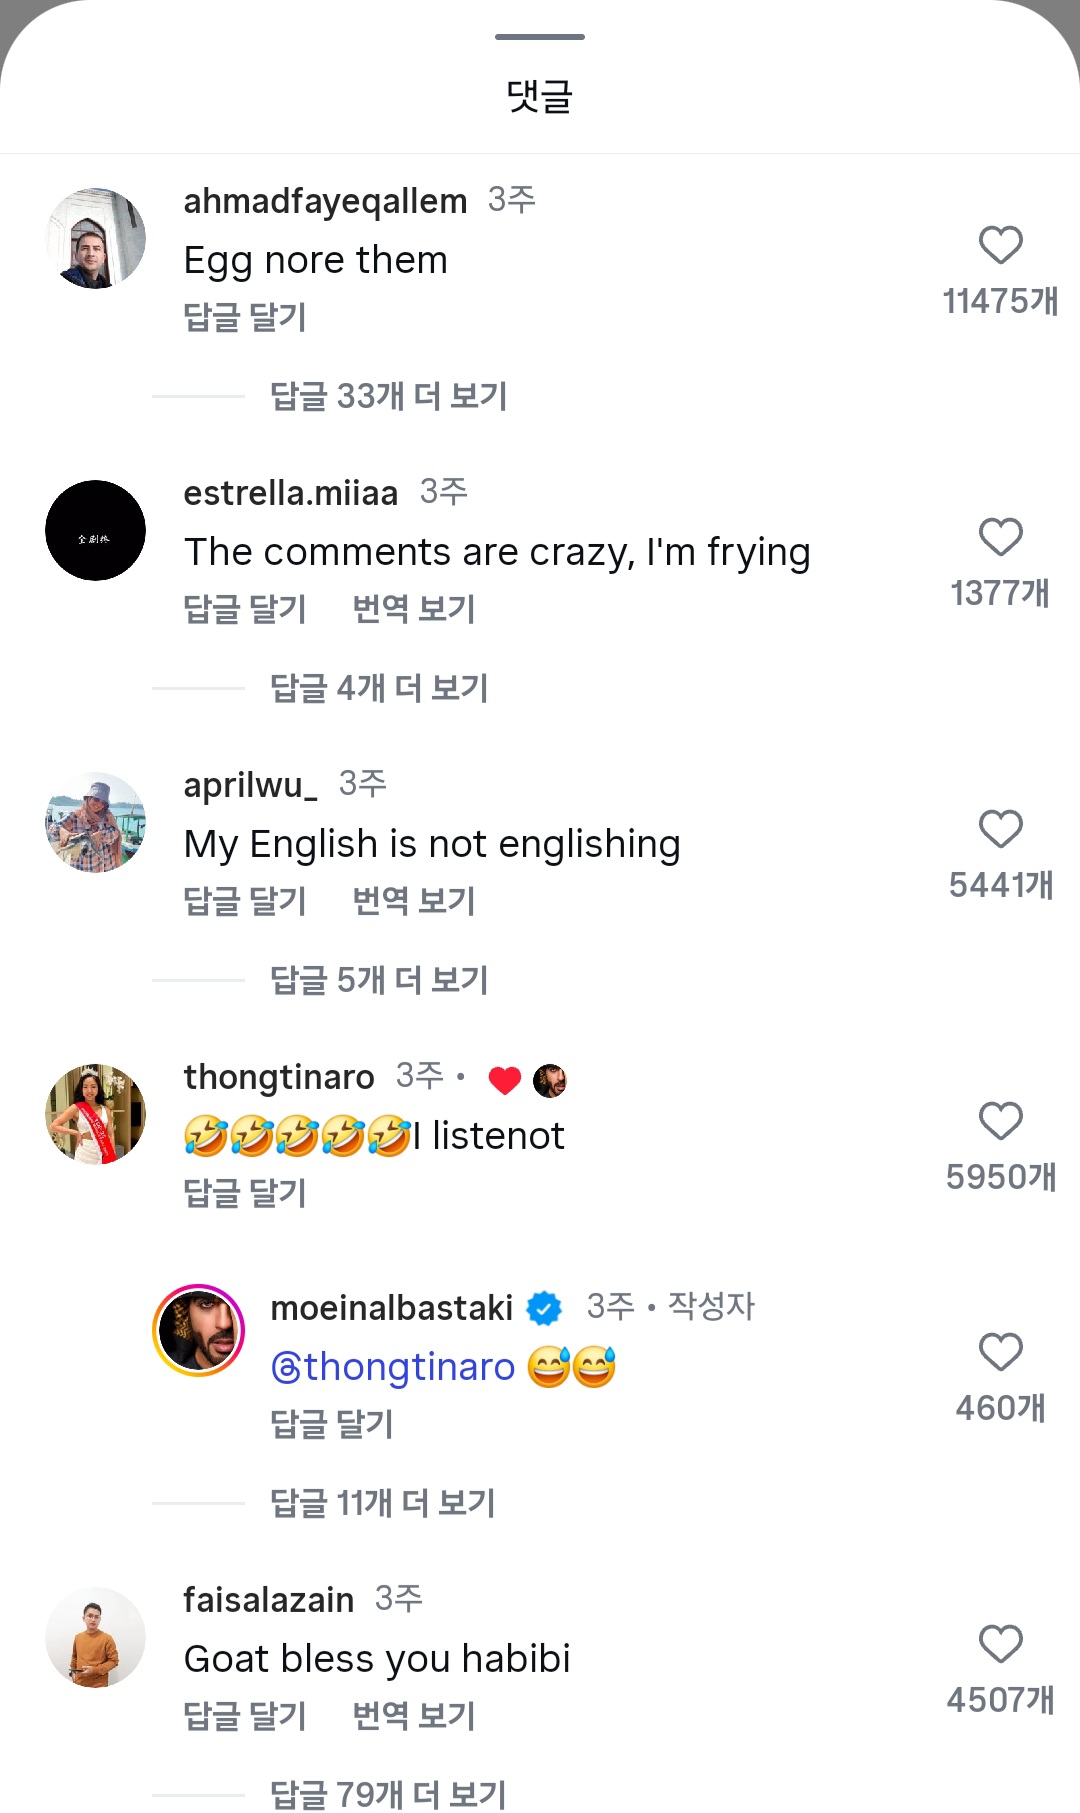Click the 댓글 header title

tap(539, 97)
